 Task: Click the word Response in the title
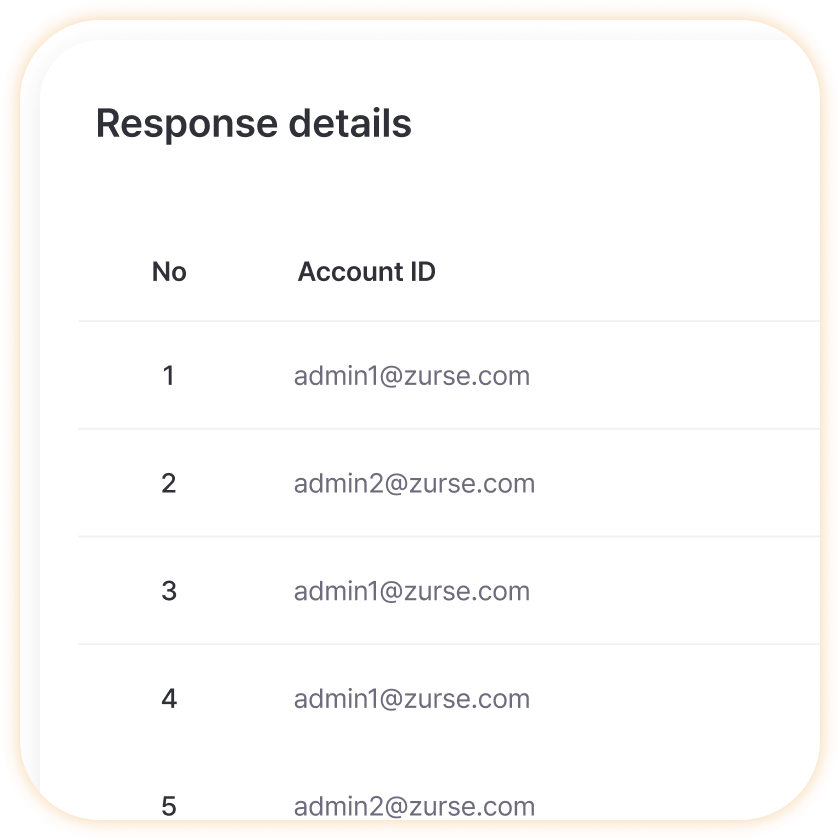(186, 124)
